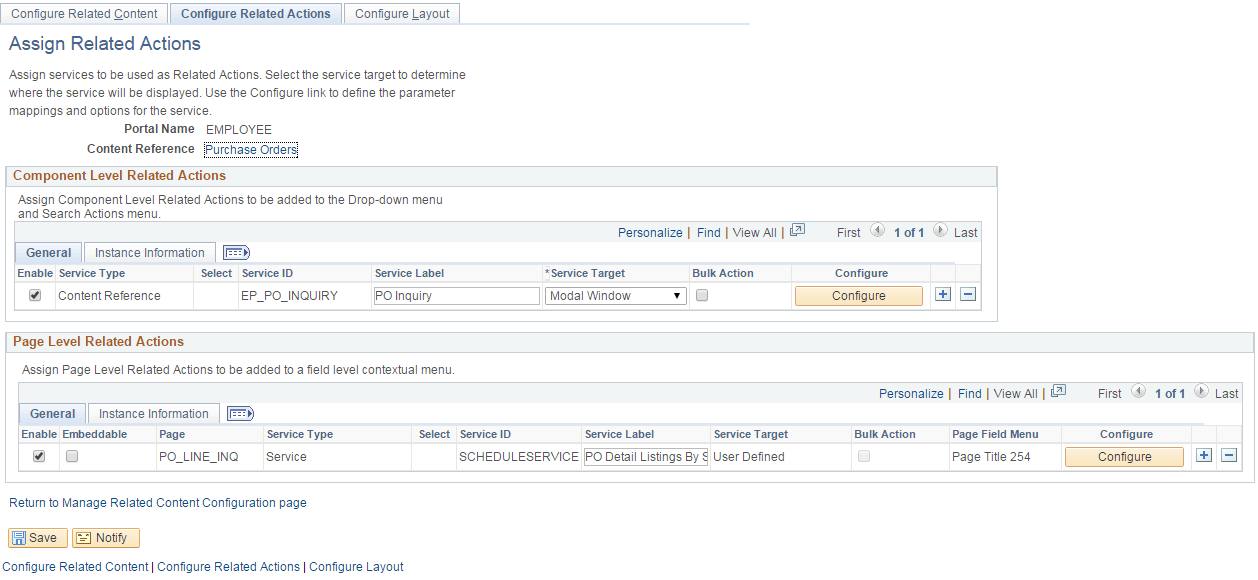The height and width of the screenshot is (580, 1258).
Task: Add a new Component Level Related Action row
Action: point(942,294)
